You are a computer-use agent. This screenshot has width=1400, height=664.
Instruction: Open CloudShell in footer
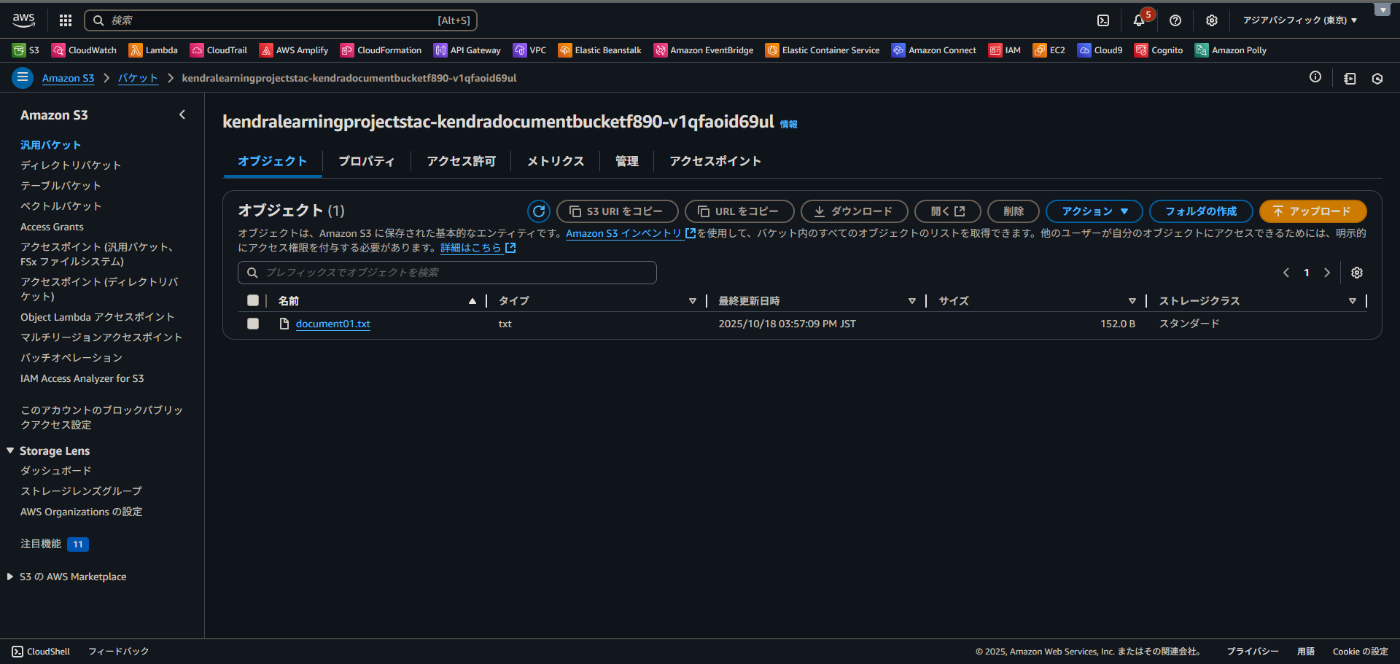pos(41,651)
